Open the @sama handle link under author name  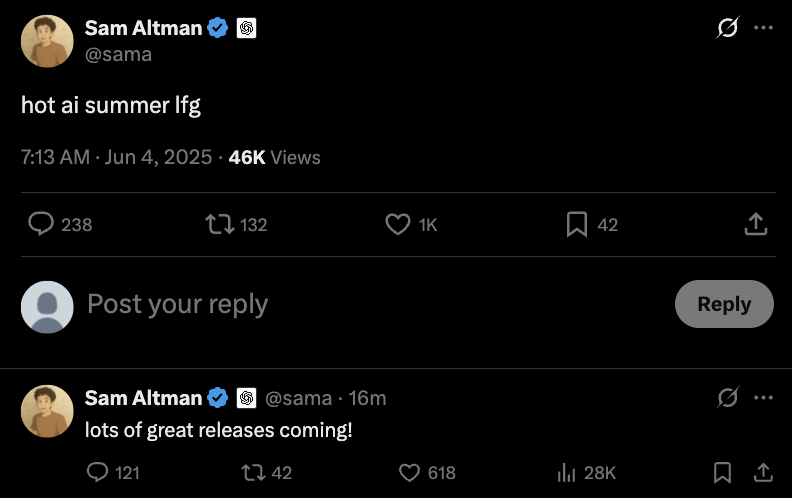[x=118, y=54]
